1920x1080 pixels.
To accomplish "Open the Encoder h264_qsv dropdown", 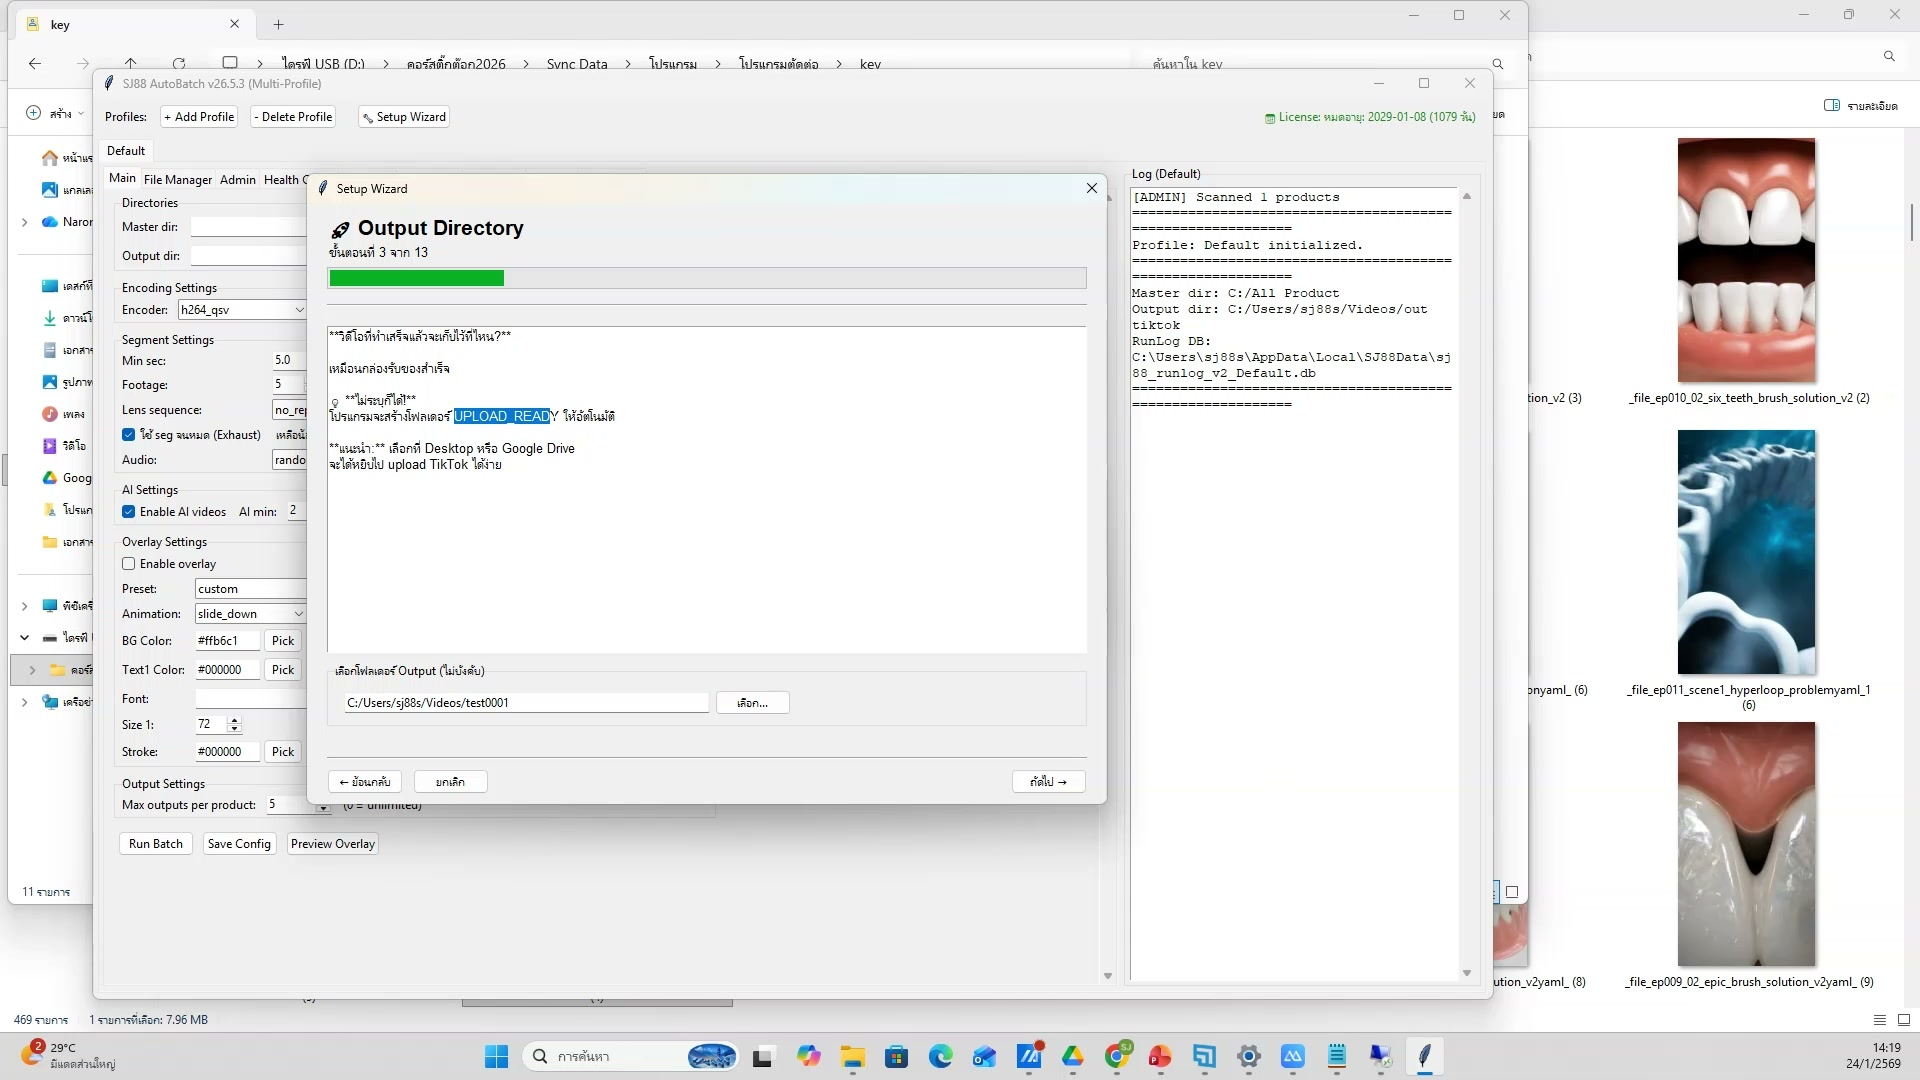I will click(x=298, y=310).
